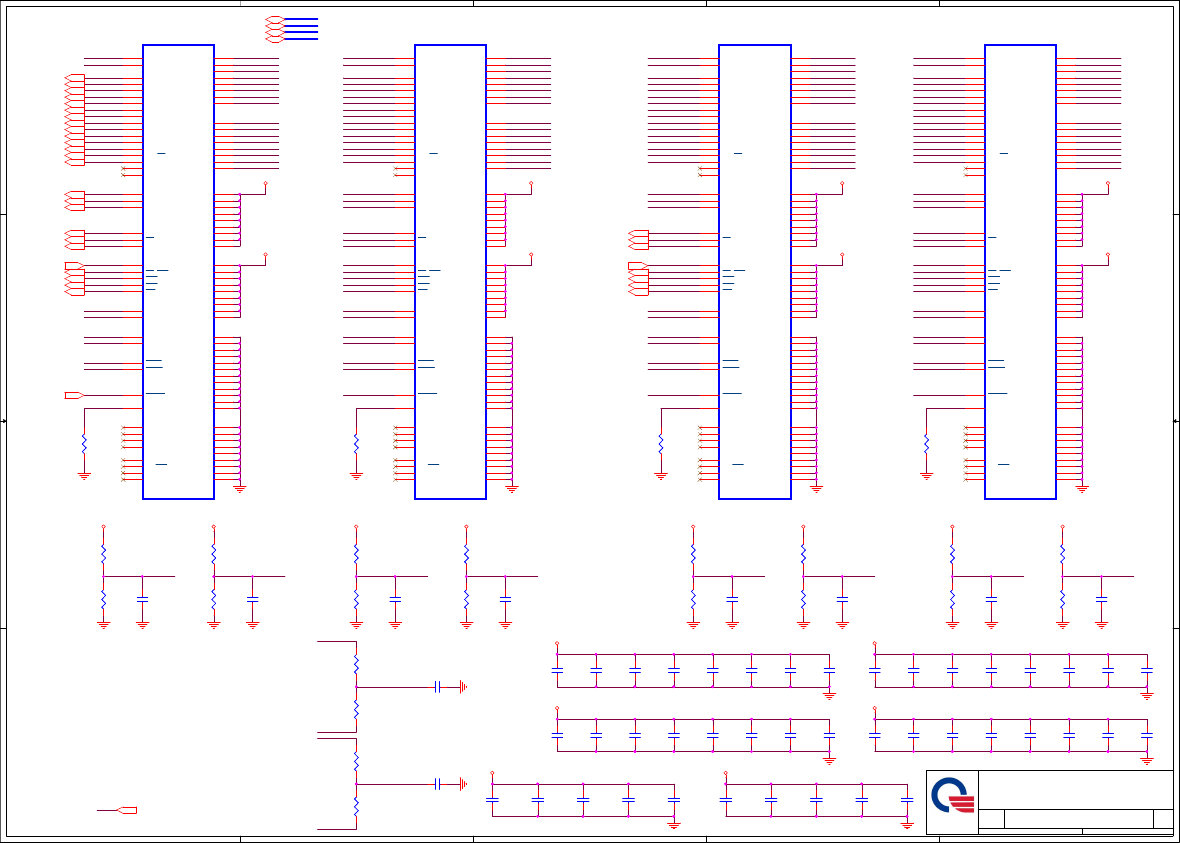Select the rightmost blue IC component body

pyautogui.click(x=1020, y=272)
